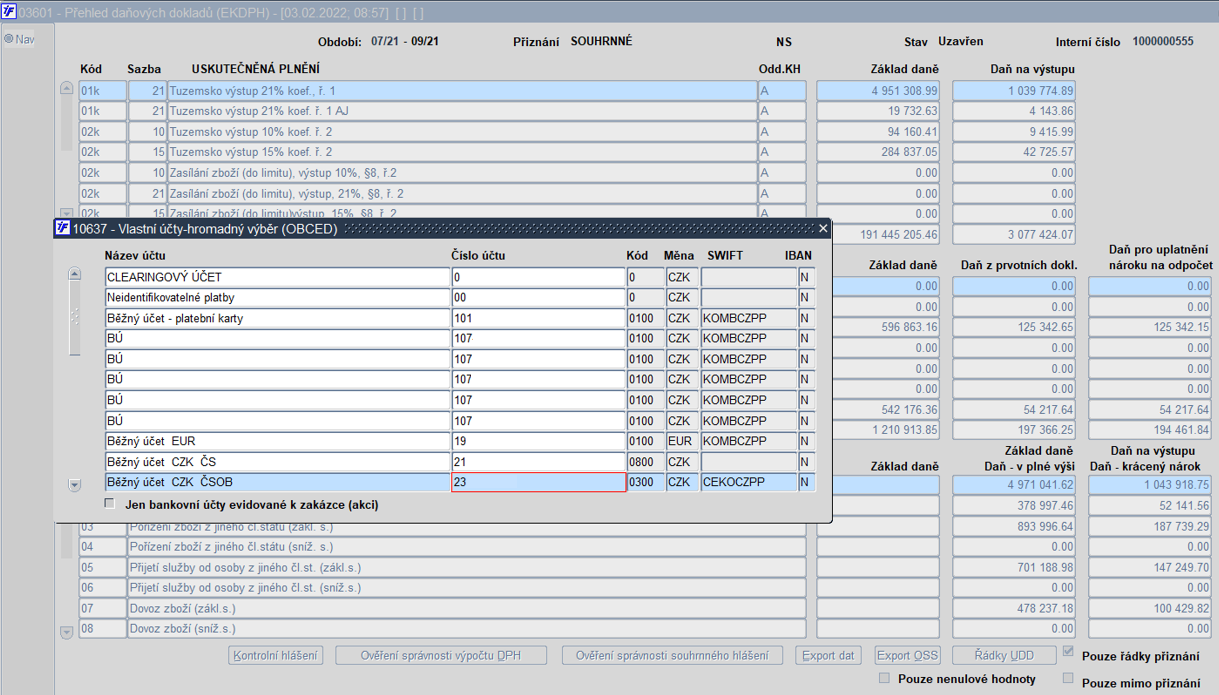Close the Vlastní účty-hromadný výběr dialog
The height and width of the screenshot is (695, 1219).
tap(823, 228)
